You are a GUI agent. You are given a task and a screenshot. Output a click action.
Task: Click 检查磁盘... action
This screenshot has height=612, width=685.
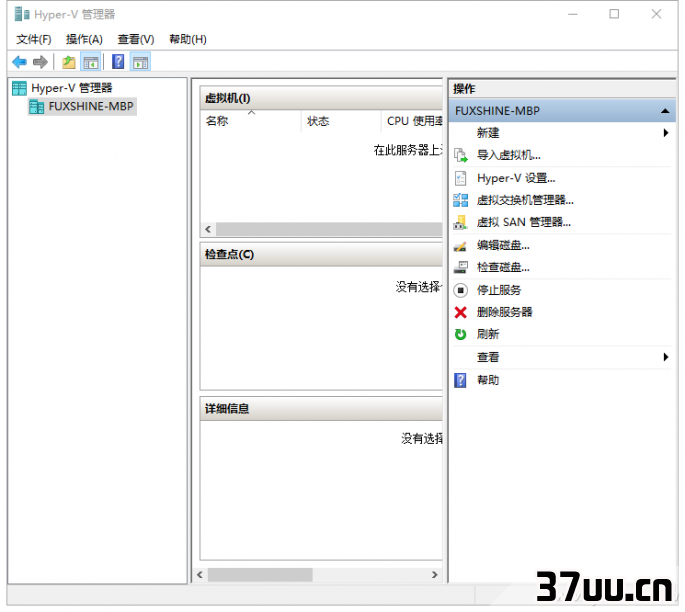tap(503, 267)
